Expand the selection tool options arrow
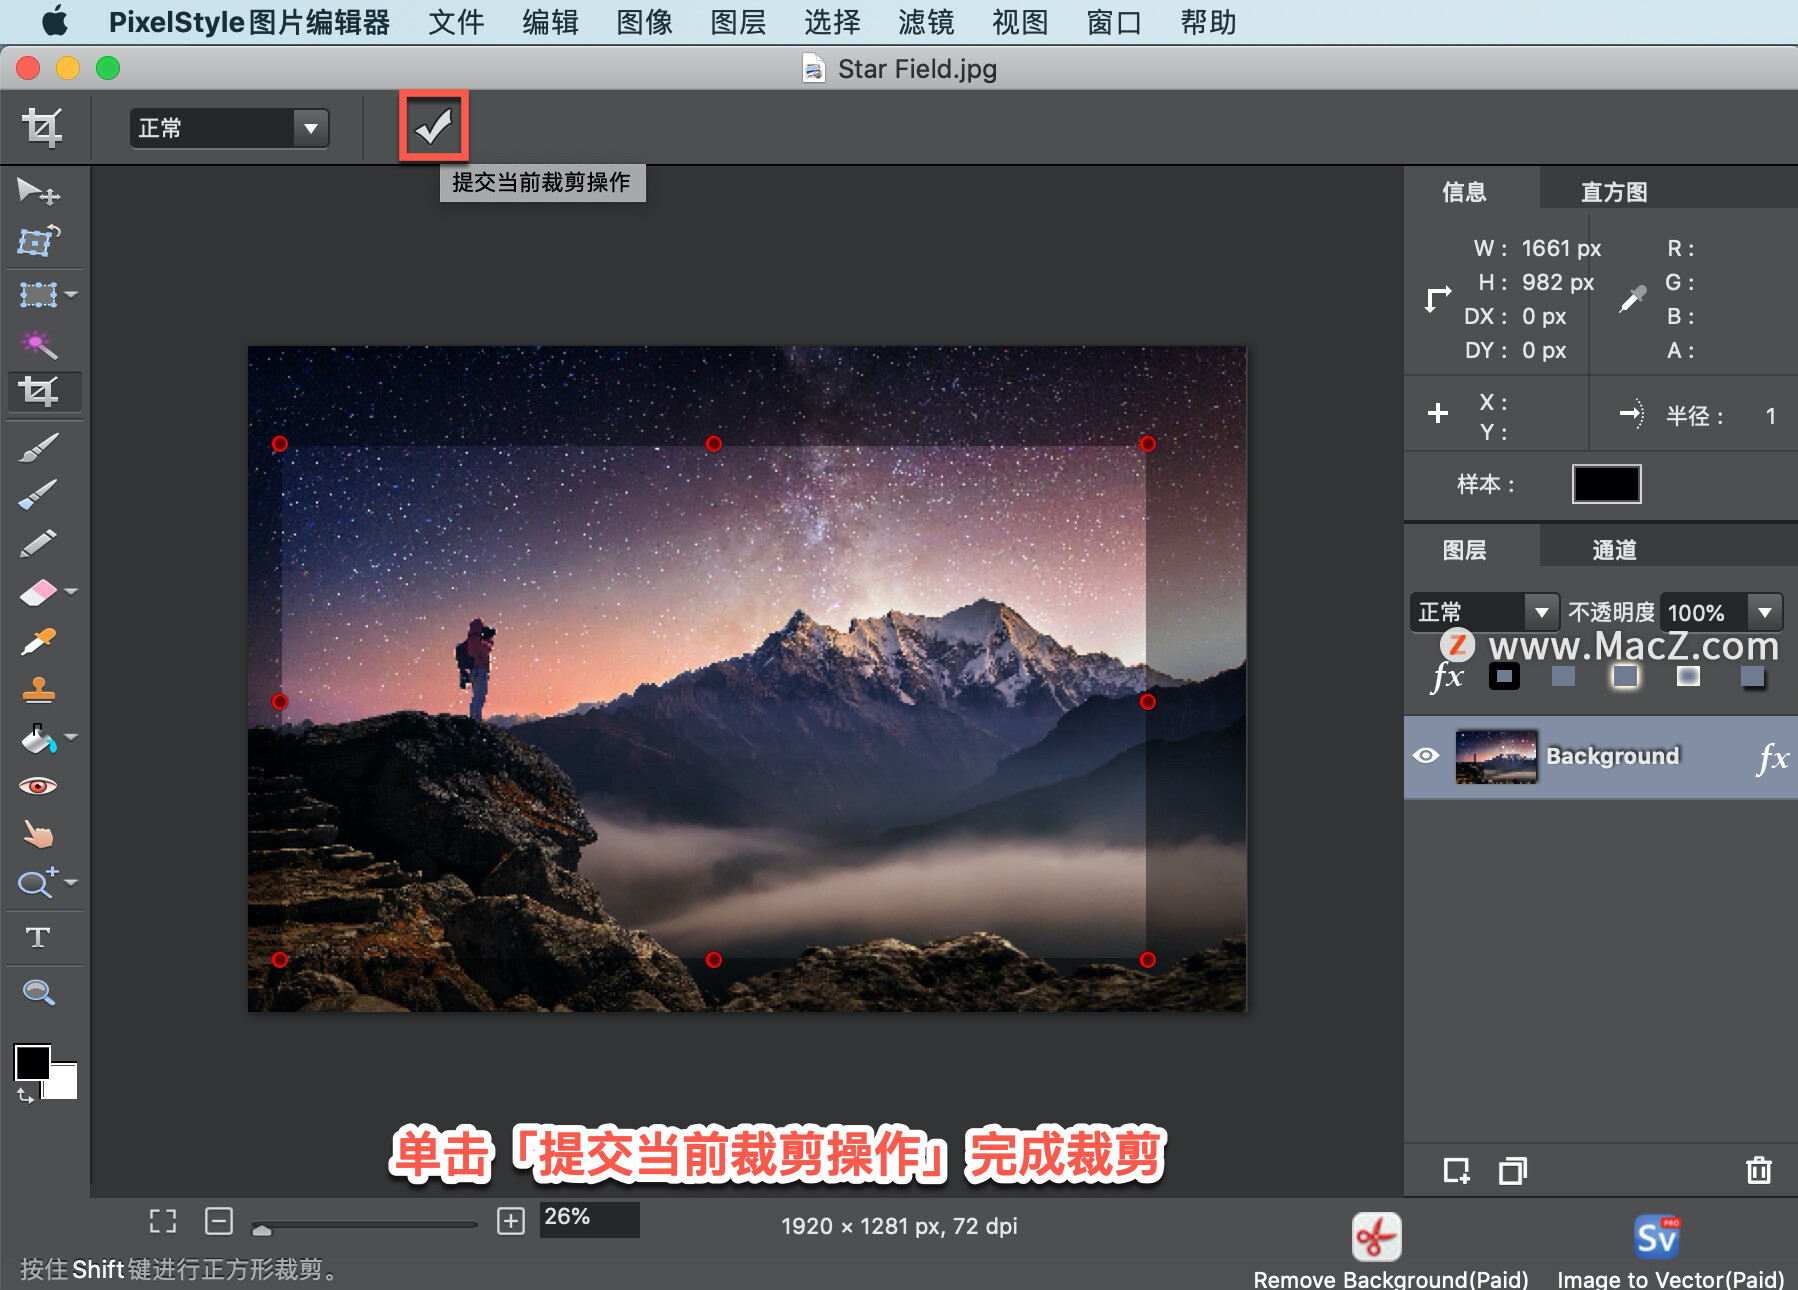 pyautogui.click(x=70, y=294)
